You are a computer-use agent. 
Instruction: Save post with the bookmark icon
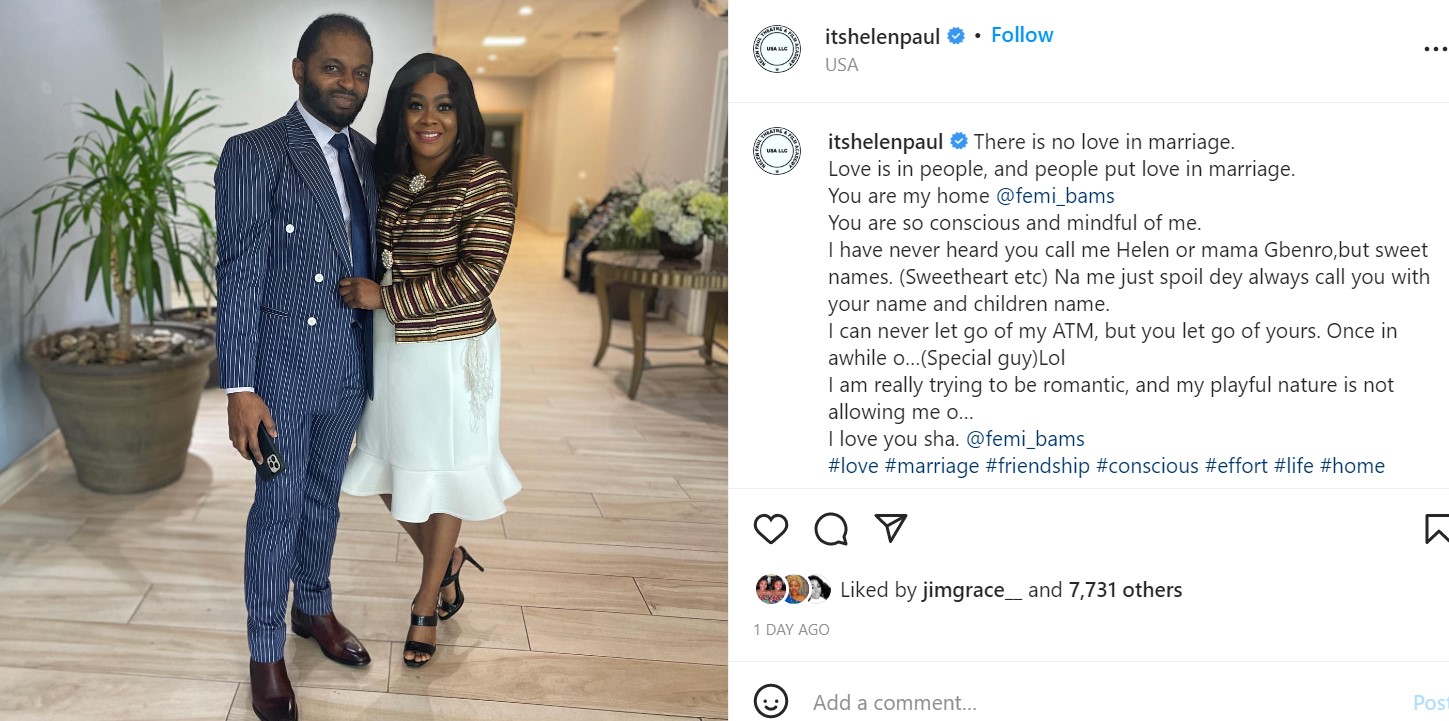[x=1437, y=528]
